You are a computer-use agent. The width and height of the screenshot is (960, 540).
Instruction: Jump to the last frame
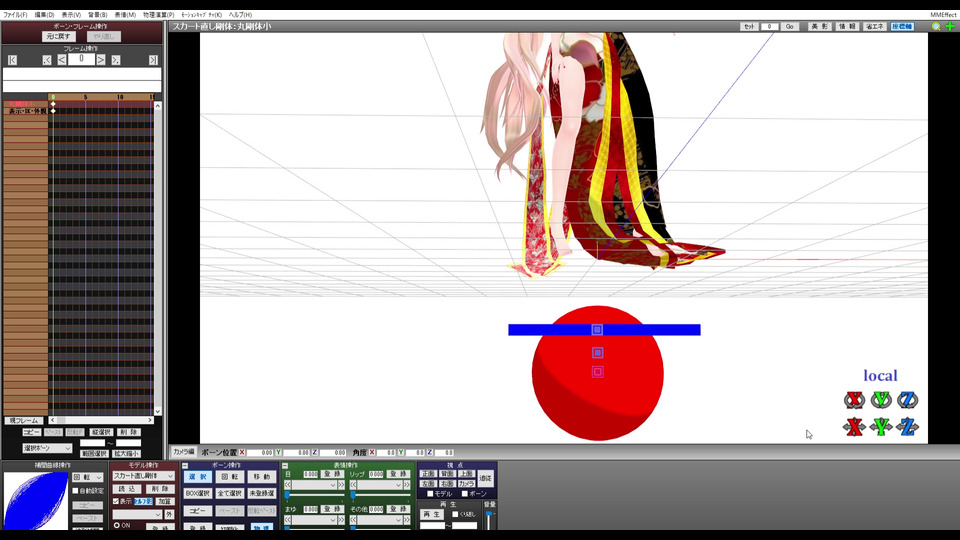tap(153, 59)
